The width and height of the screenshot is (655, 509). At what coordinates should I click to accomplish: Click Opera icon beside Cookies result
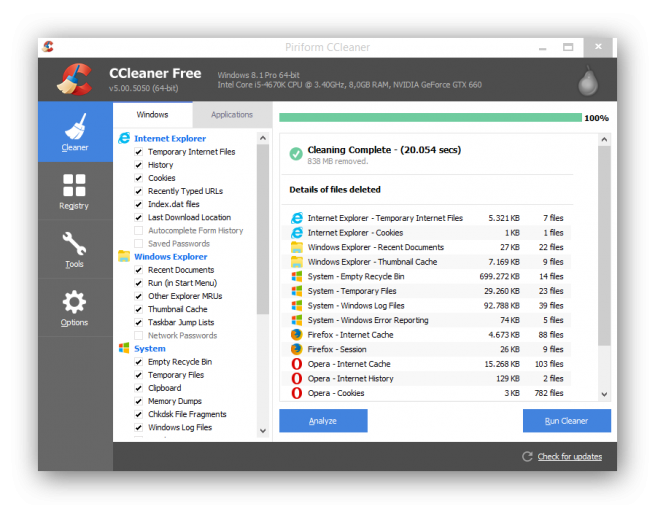point(297,393)
